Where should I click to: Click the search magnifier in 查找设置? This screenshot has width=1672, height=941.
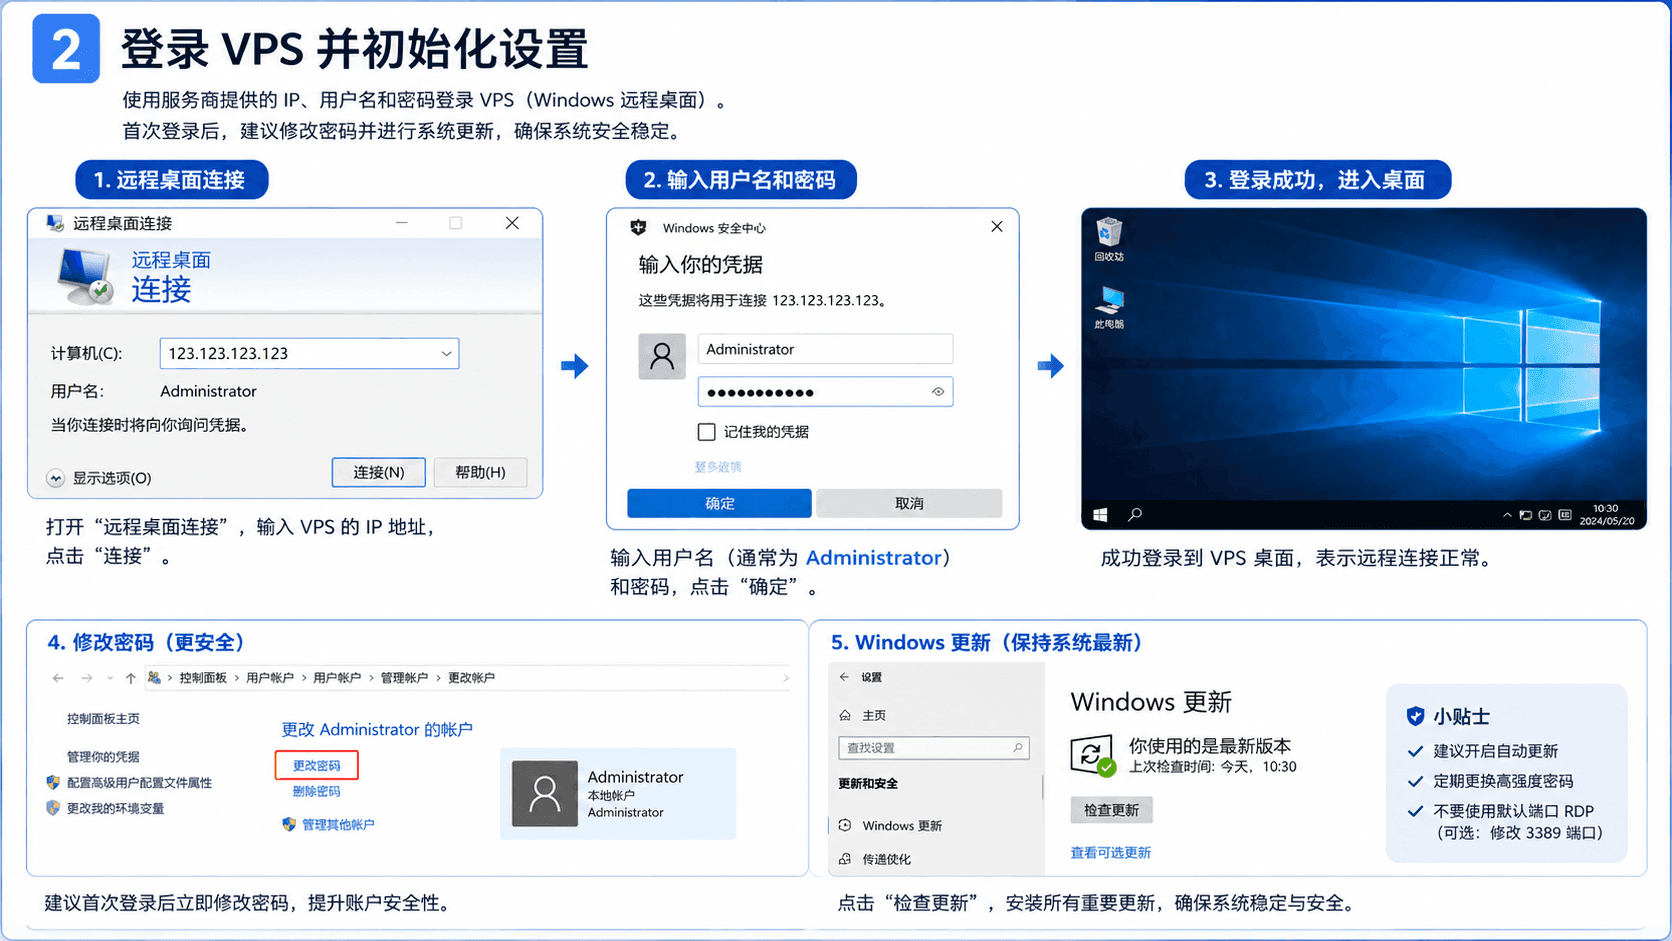(1017, 747)
